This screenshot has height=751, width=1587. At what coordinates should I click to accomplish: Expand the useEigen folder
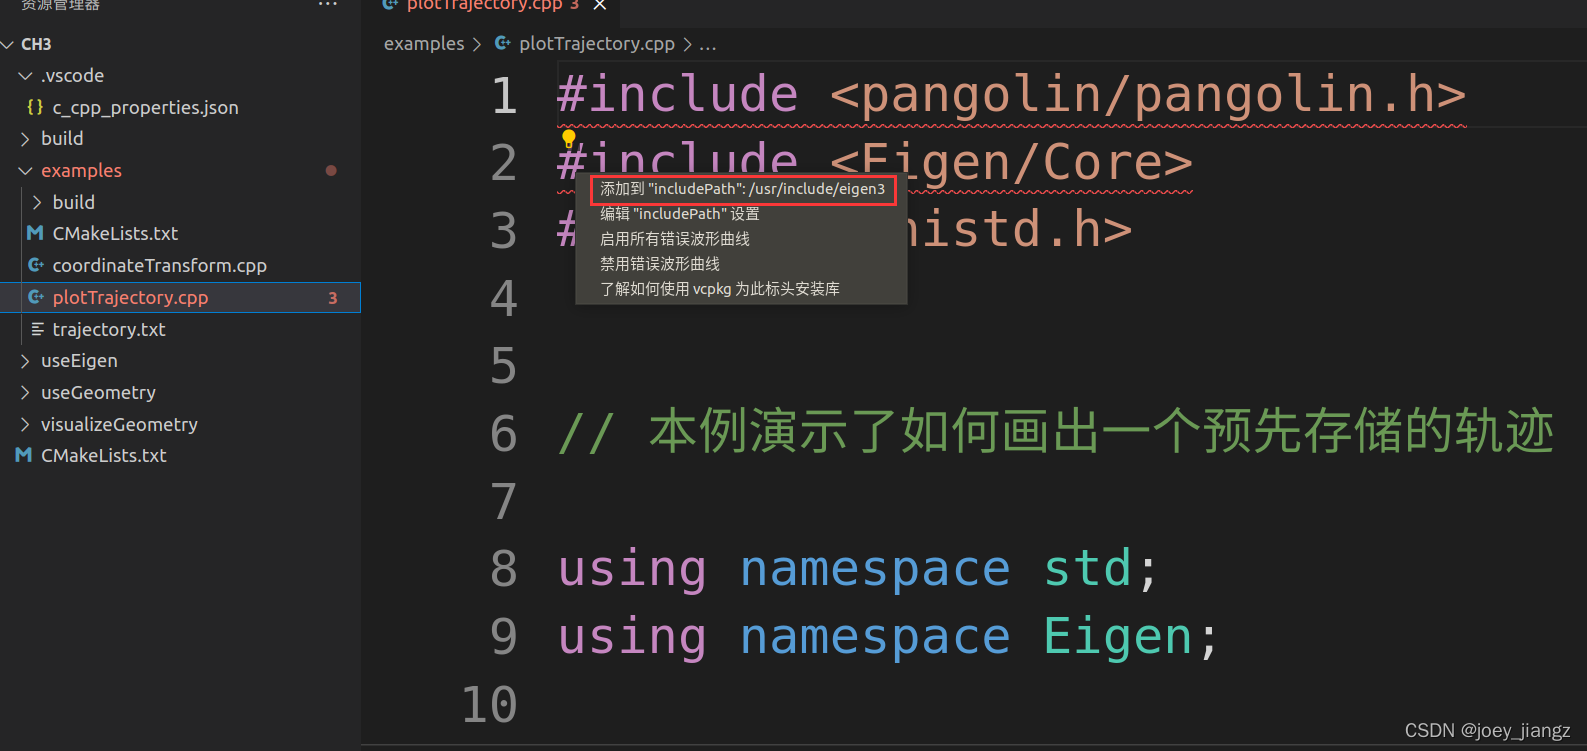(26, 361)
